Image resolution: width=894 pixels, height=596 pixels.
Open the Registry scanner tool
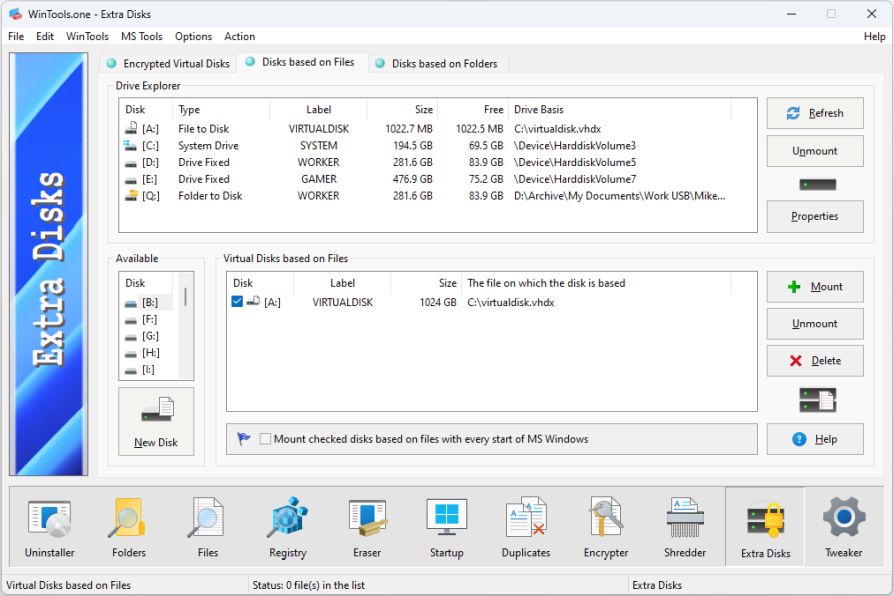[288, 528]
